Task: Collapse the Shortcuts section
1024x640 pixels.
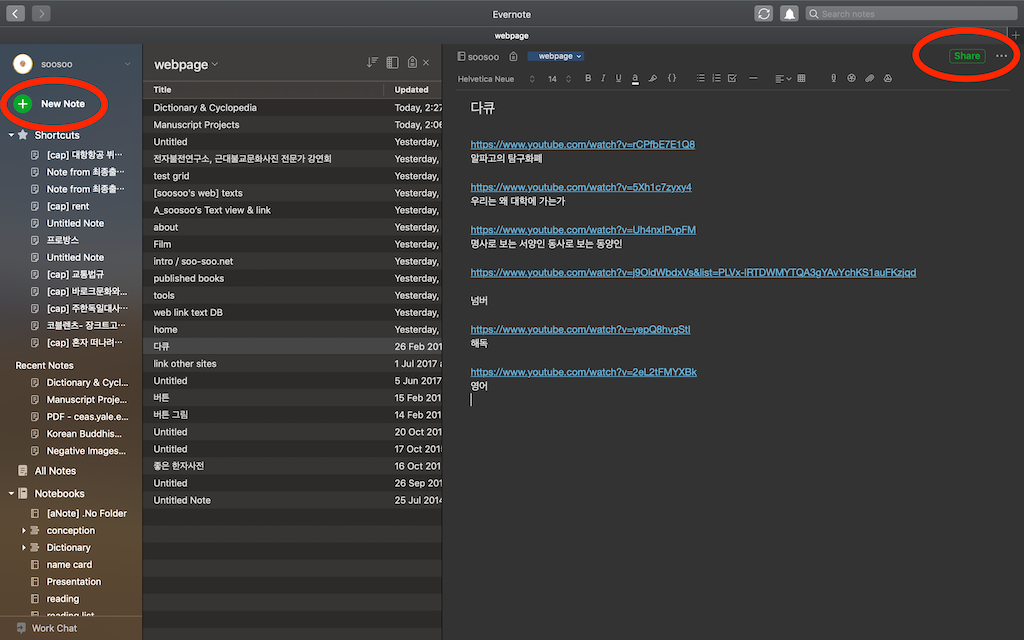Action: tap(11, 135)
